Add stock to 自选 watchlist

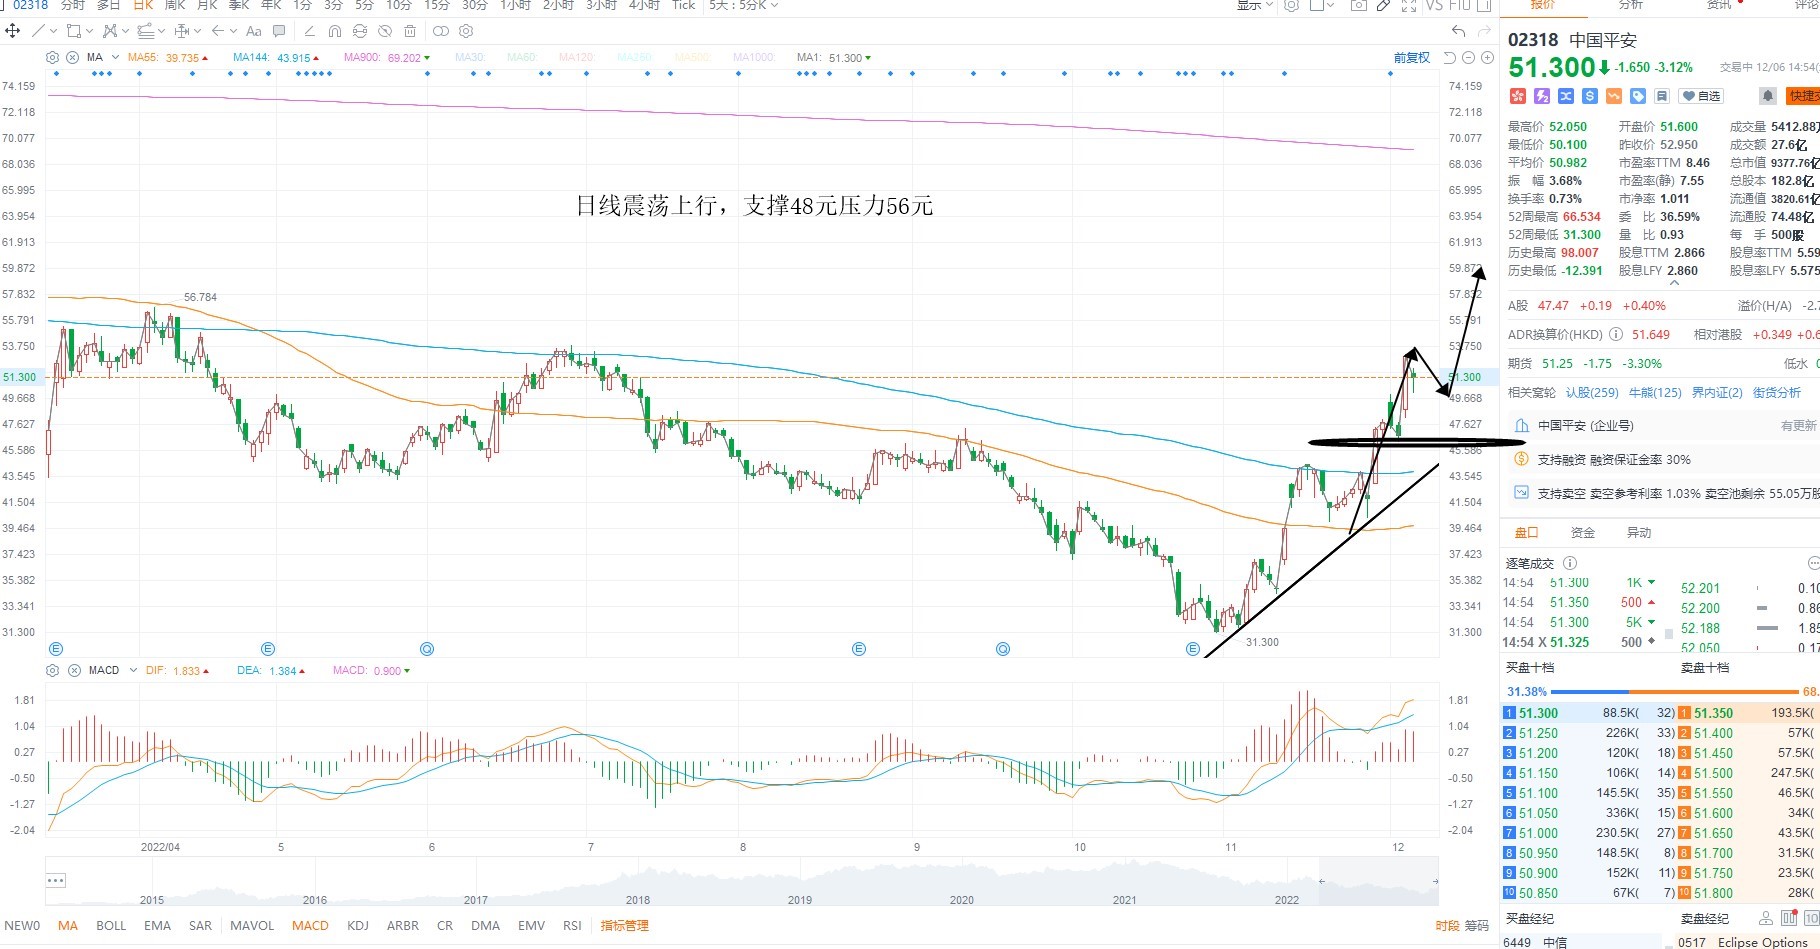[1701, 96]
